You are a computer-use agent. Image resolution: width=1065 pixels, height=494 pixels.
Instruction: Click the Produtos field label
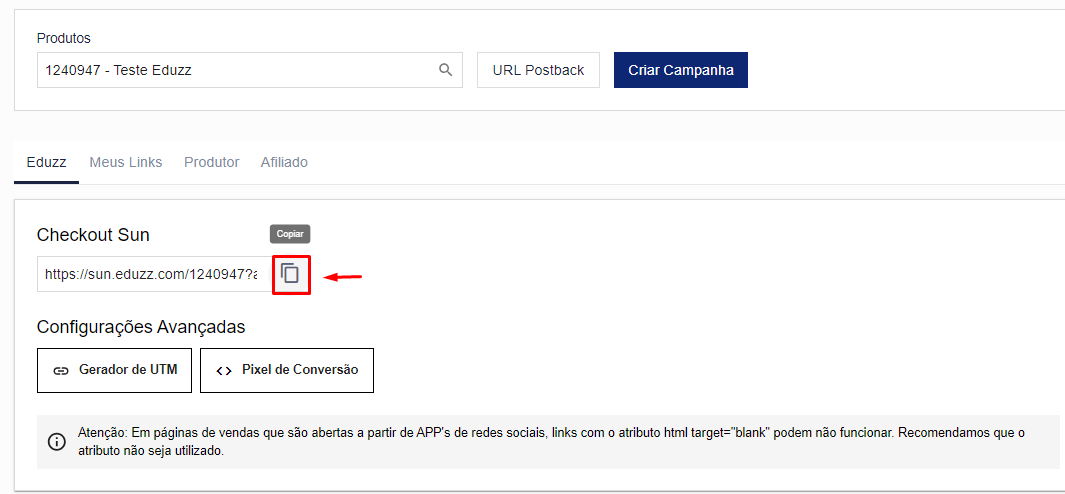point(64,38)
